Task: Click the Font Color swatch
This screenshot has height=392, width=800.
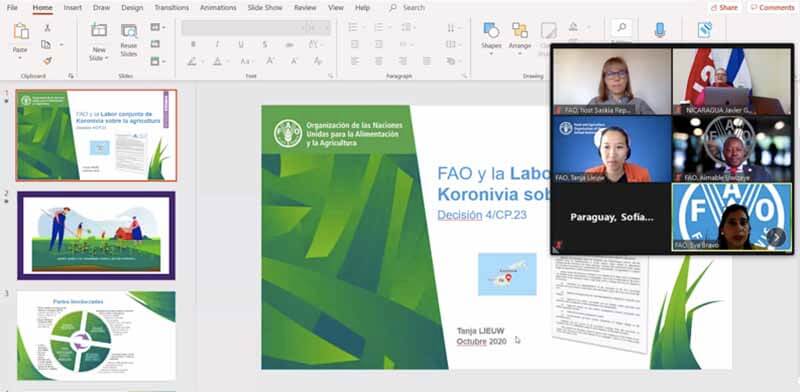Action: pyautogui.click(x=217, y=61)
